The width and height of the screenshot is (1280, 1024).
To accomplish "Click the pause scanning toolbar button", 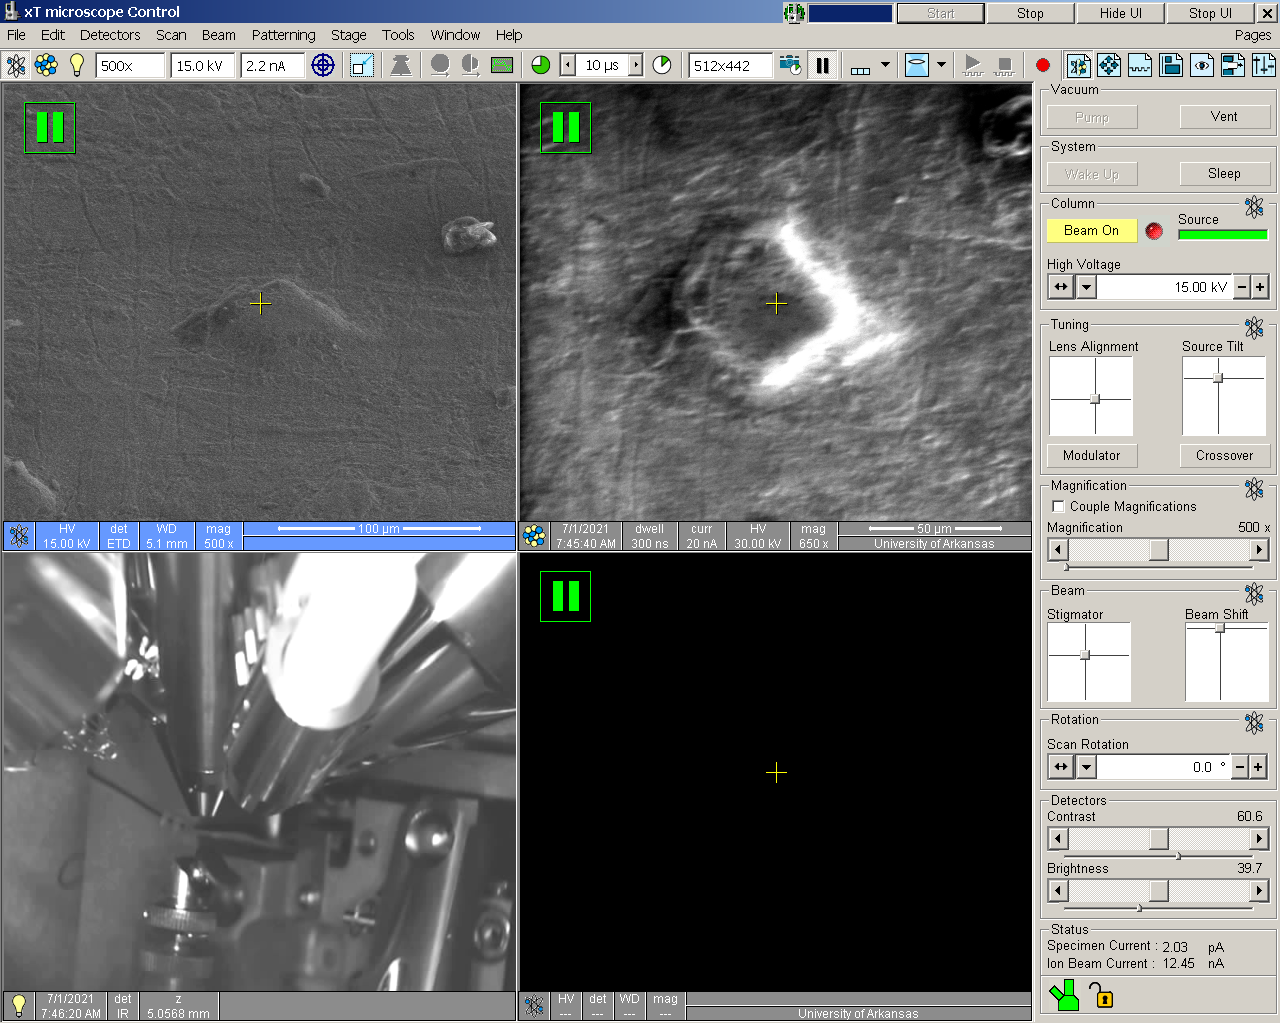I will pyautogui.click(x=823, y=66).
